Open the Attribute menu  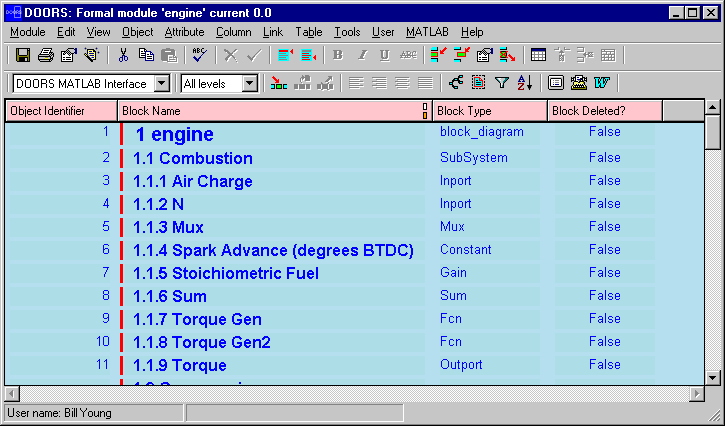click(184, 32)
